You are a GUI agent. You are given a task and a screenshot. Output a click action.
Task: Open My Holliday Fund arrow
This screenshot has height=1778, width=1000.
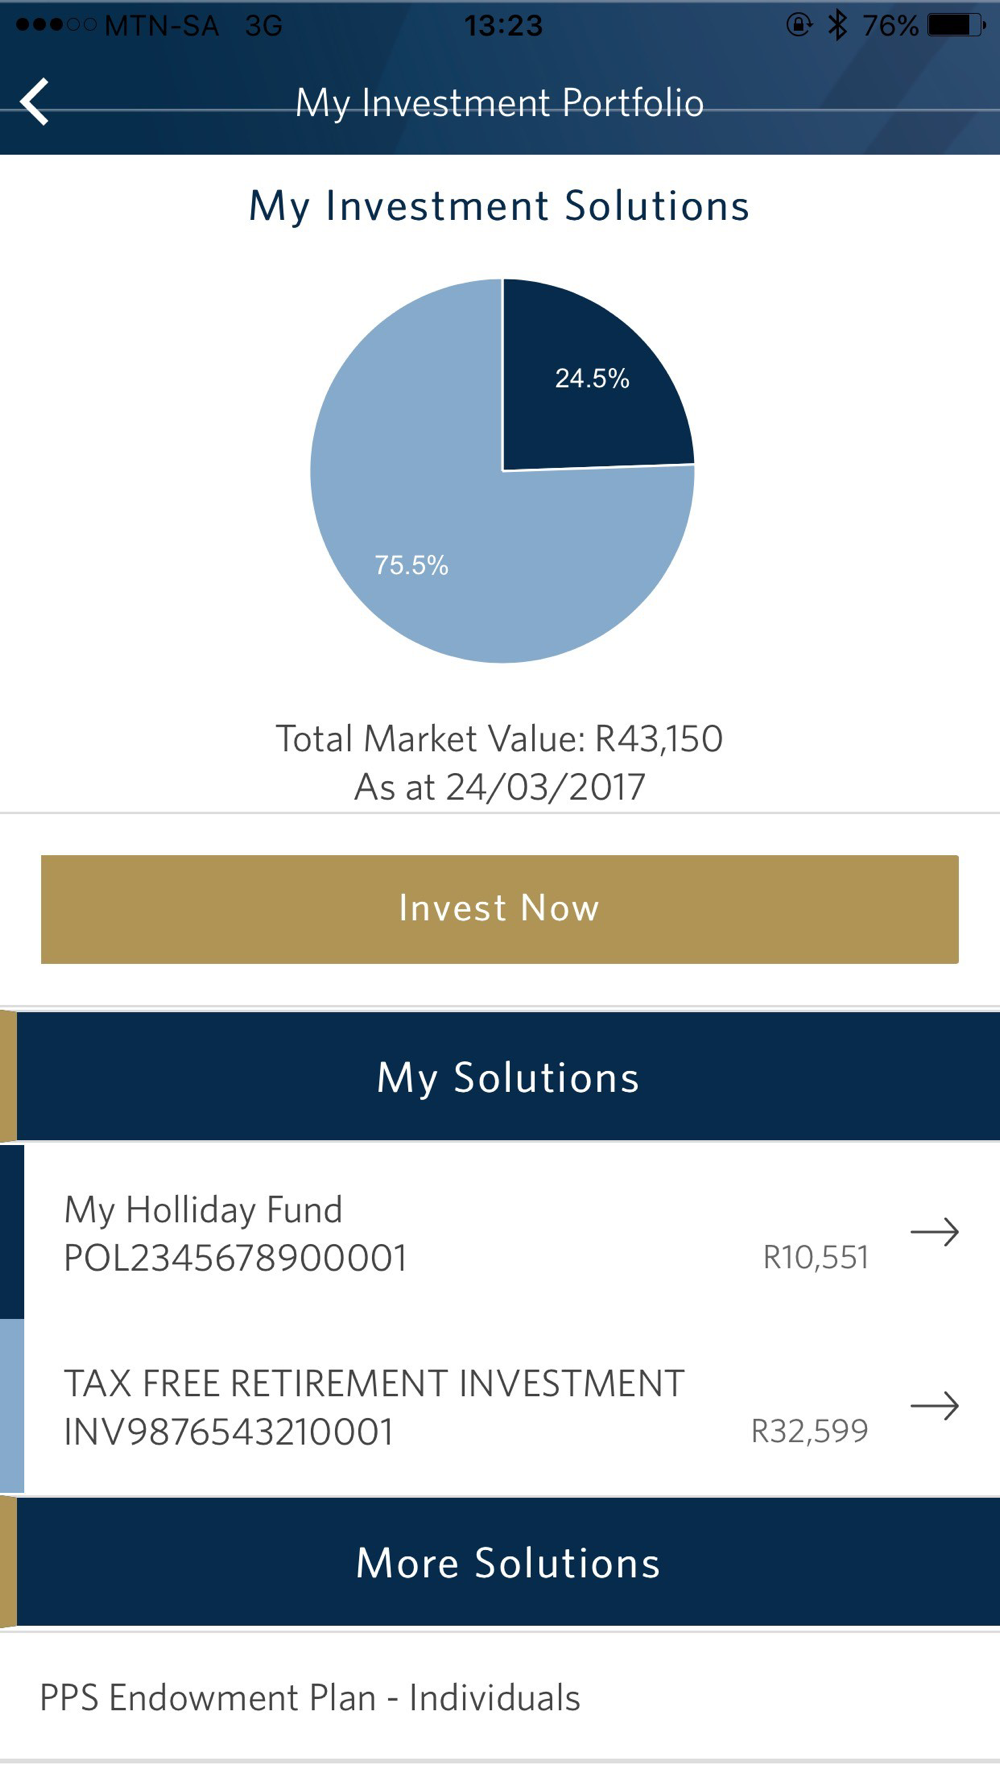934,1232
